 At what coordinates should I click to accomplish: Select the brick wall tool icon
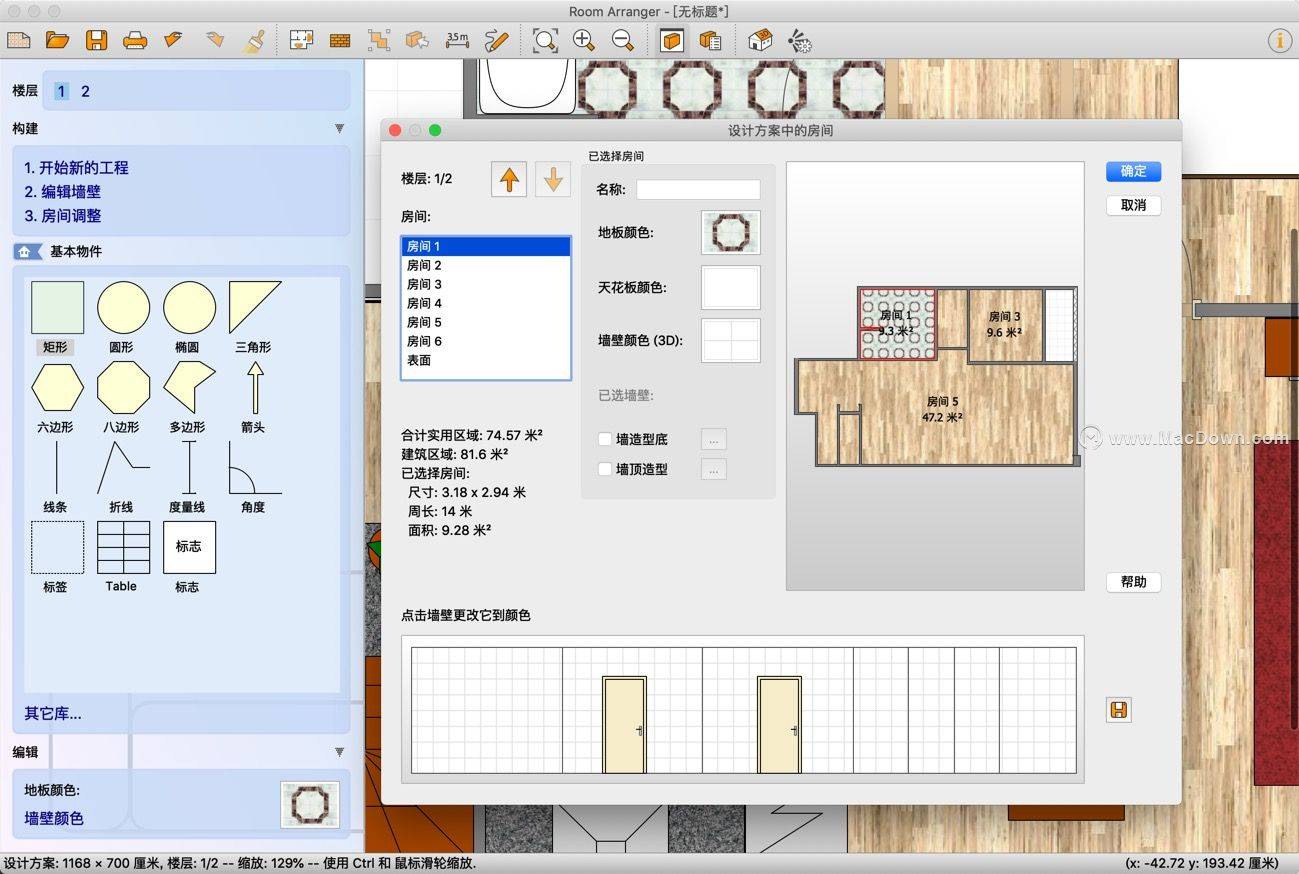click(340, 40)
